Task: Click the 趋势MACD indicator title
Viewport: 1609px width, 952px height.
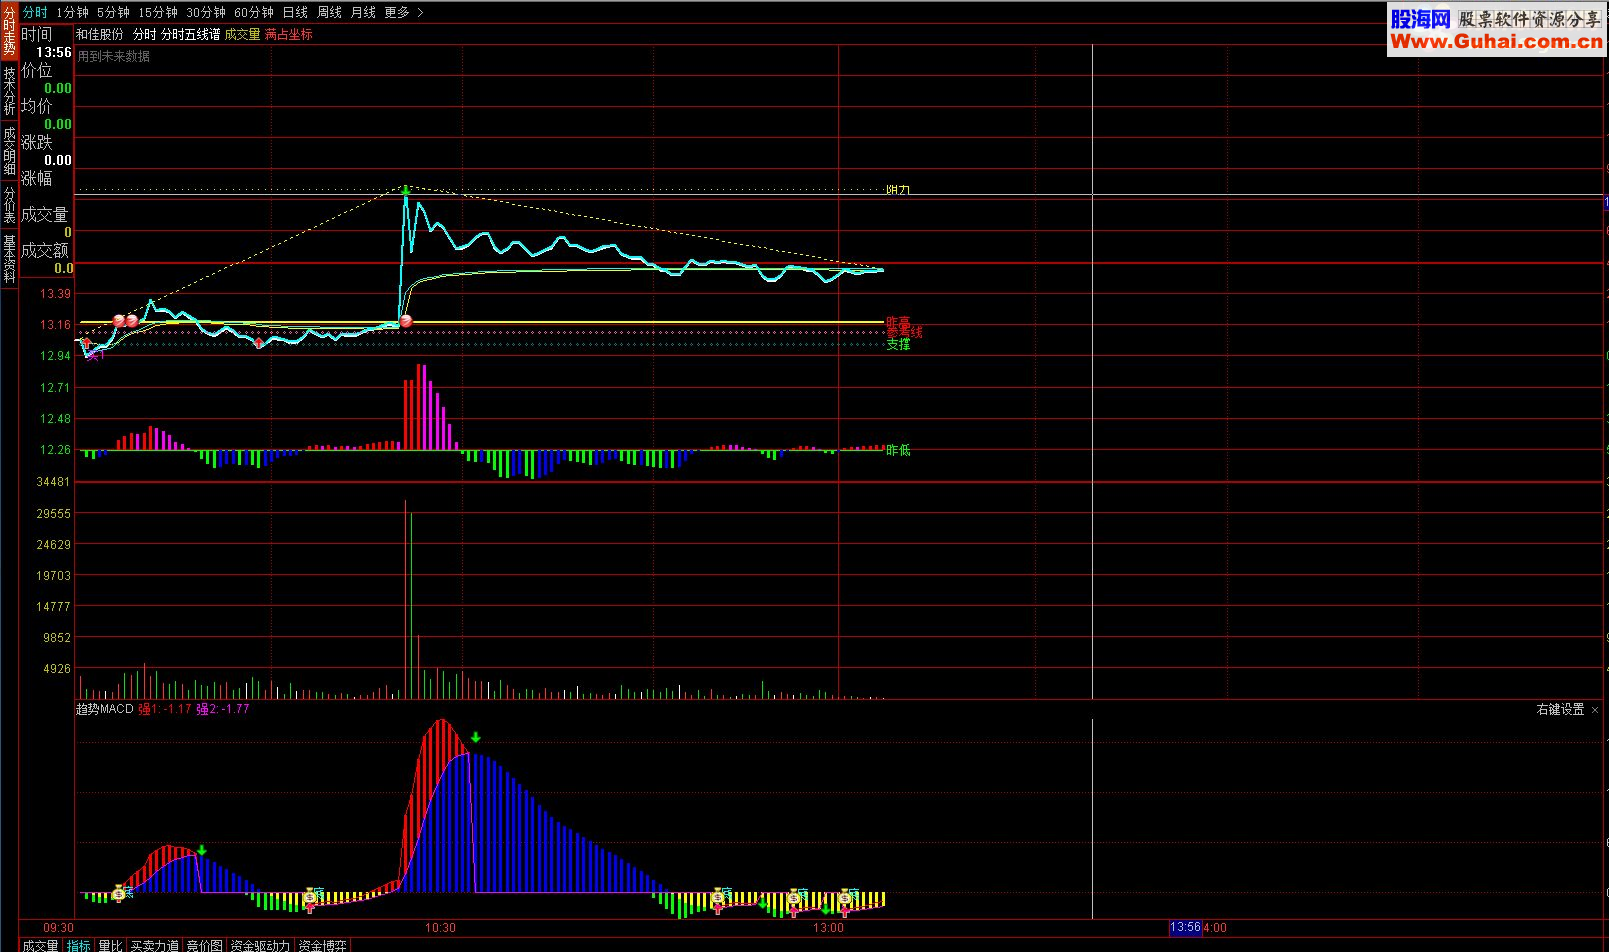Action: 105,709
